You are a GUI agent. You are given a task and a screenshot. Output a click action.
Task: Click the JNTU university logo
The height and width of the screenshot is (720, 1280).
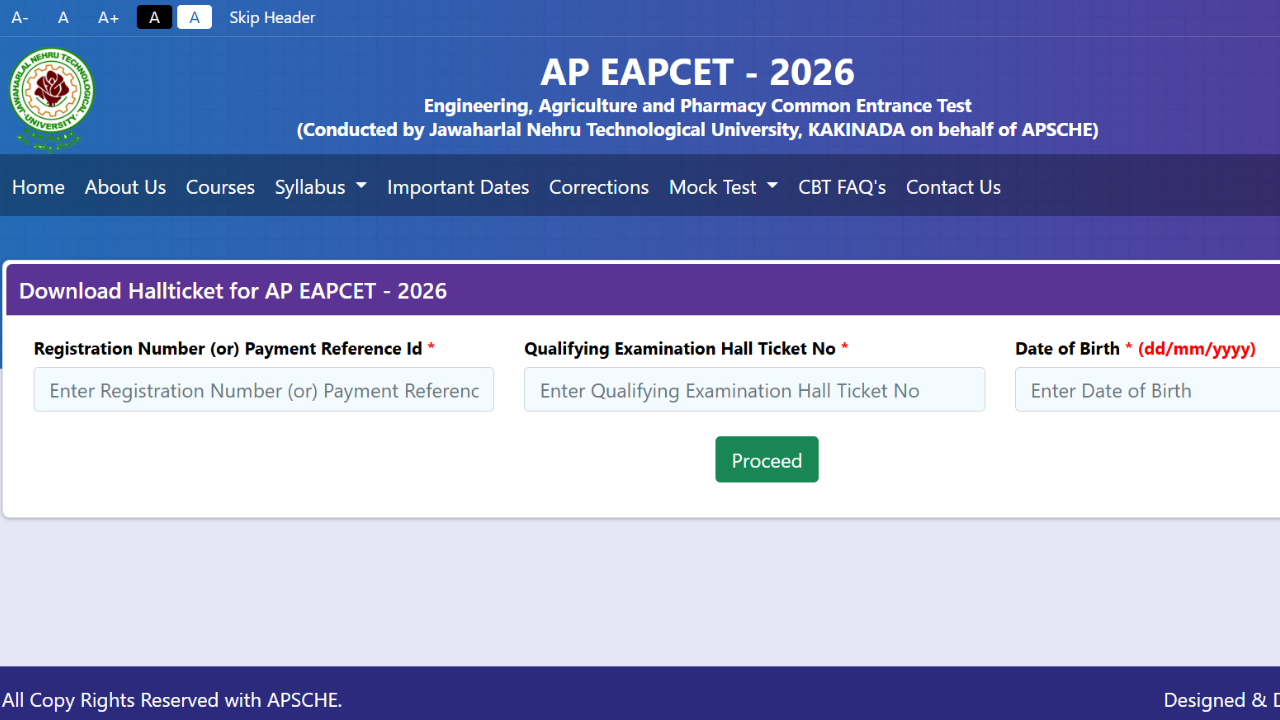click(x=51, y=98)
